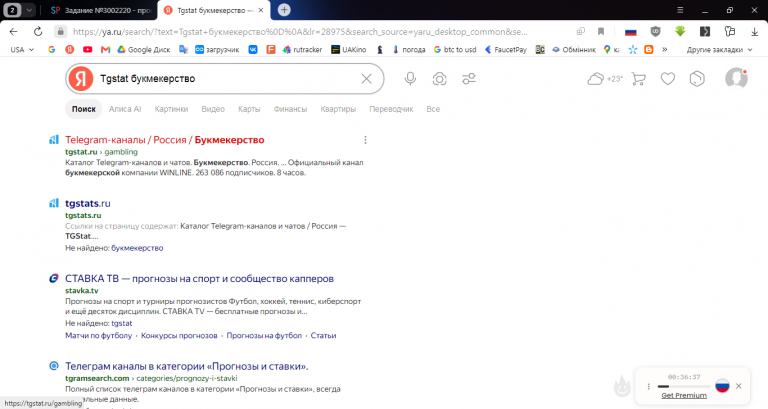Open the VK bookmark icon
Screen dimensions: 768x409
[x=253, y=49]
